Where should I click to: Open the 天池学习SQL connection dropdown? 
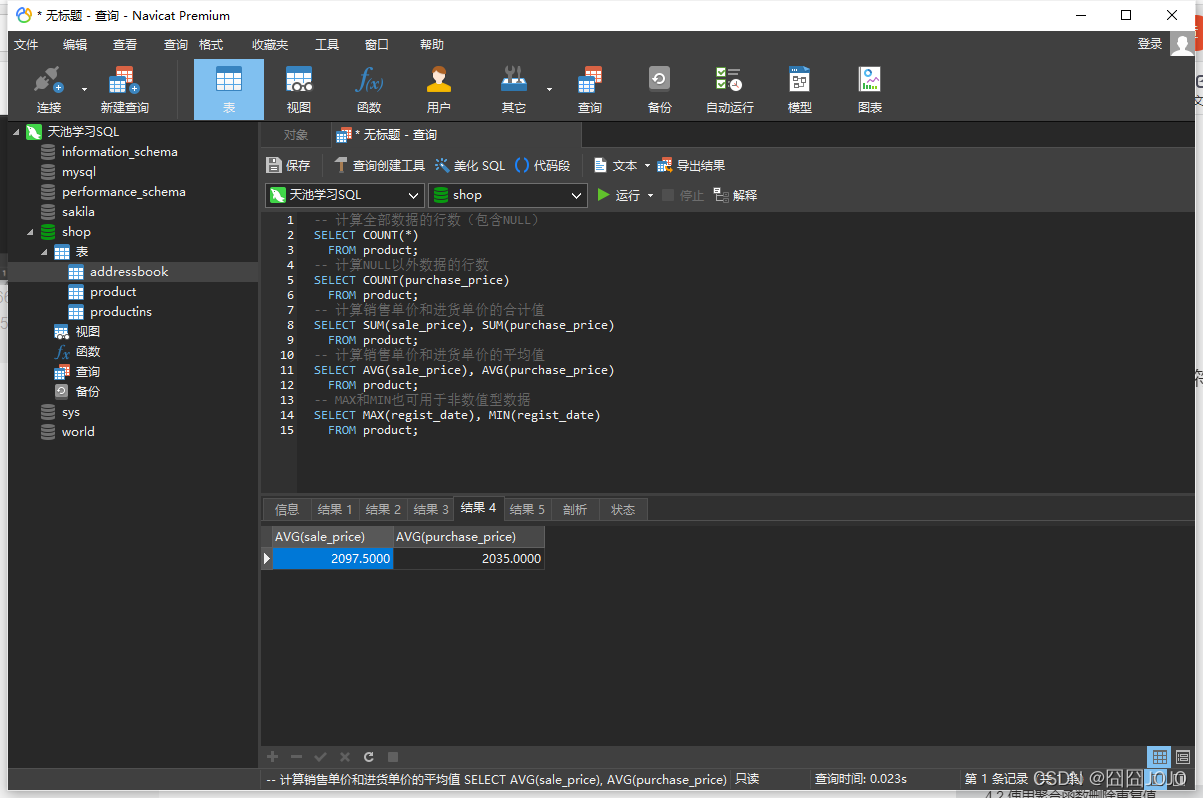[x=344, y=195]
